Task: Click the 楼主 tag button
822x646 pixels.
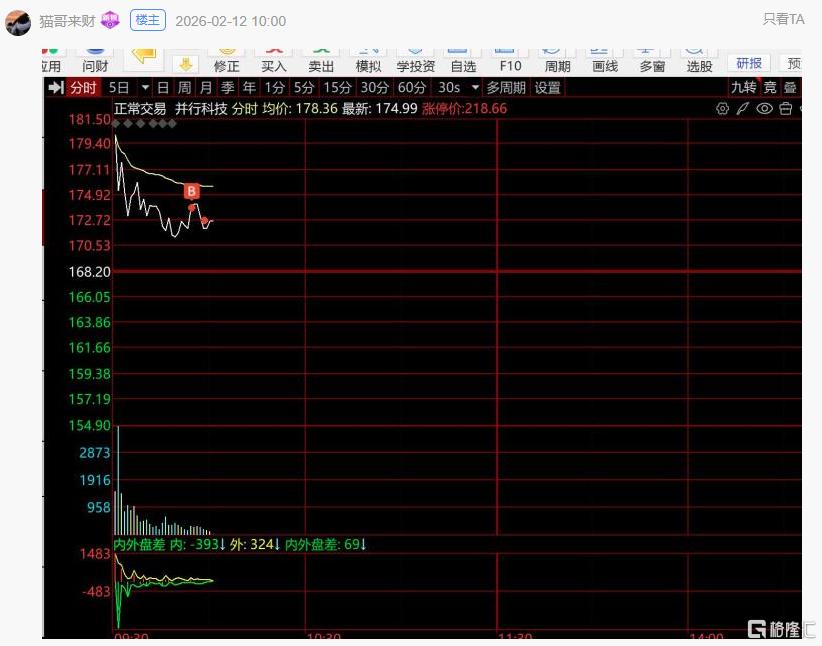Action: point(148,20)
